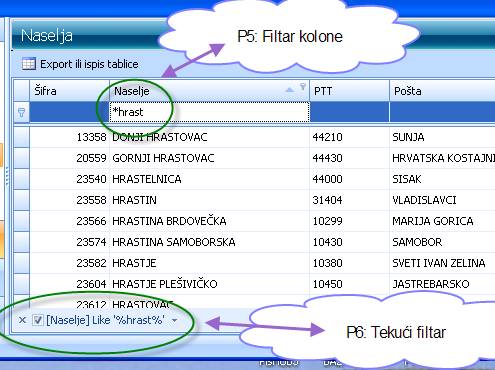This screenshot has width=495, height=370.
Task: Click PTT cell 10299
Action: click(349, 221)
